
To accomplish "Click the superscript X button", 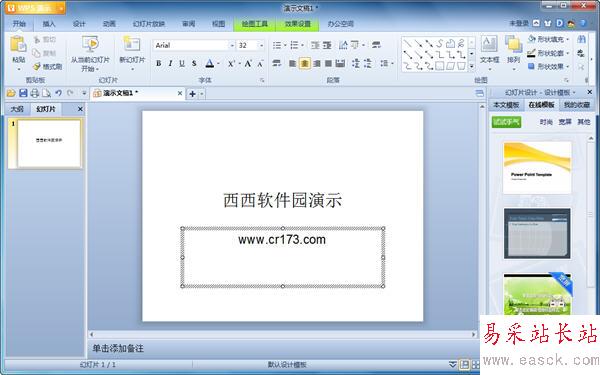I will [231, 64].
